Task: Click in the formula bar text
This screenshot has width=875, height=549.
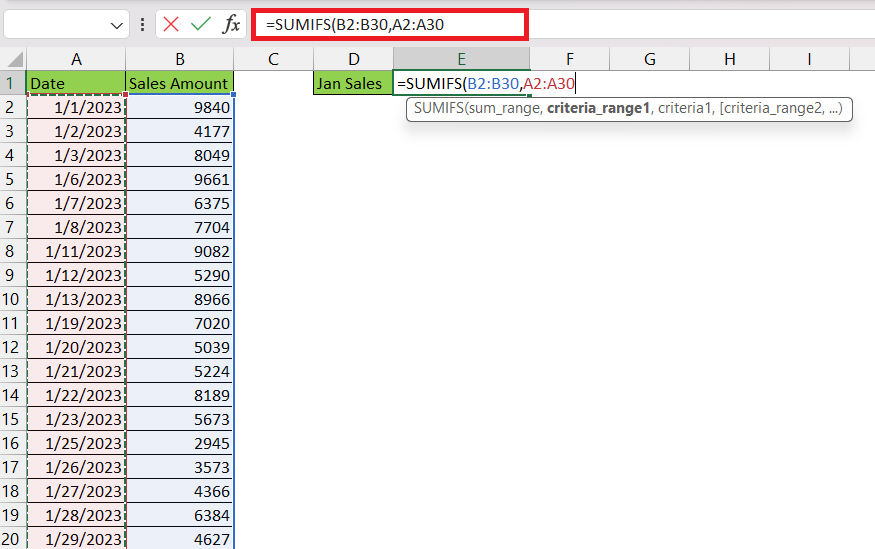Action: tap(390, 25)
